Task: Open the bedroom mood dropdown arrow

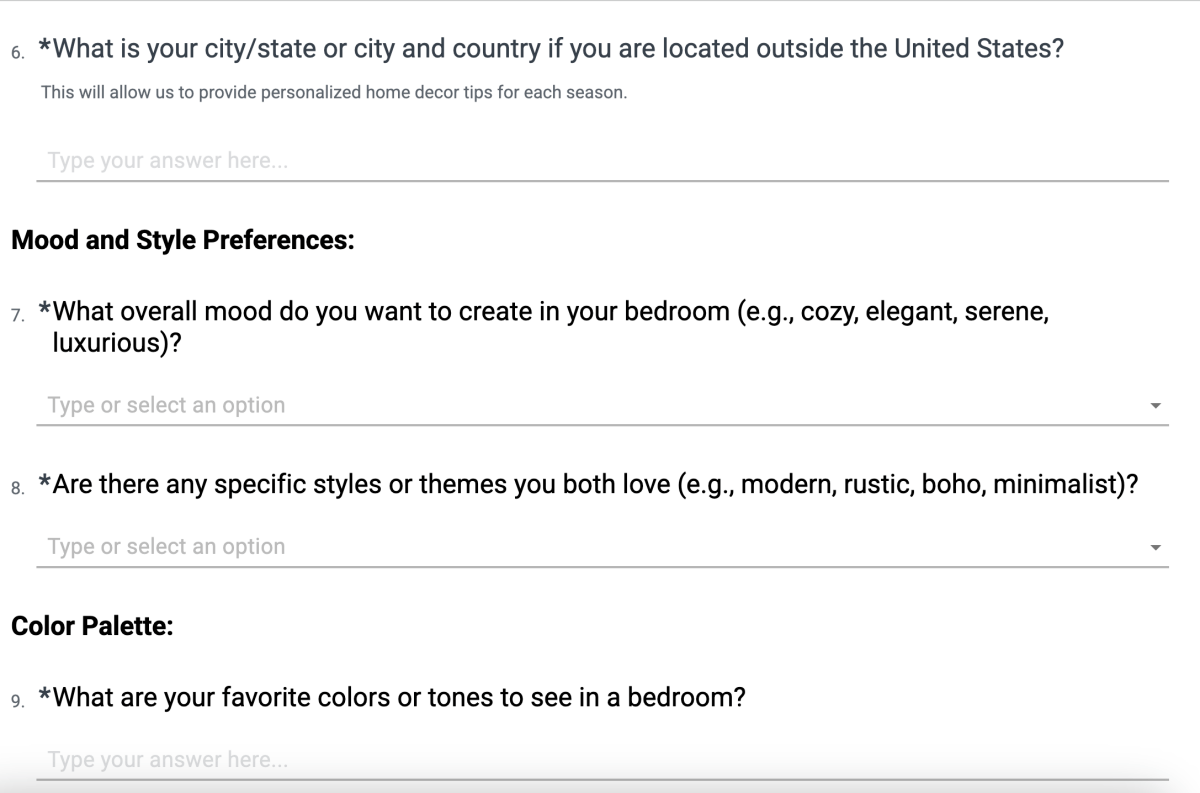Action: pyautogui.click(x=1156, y=406)
